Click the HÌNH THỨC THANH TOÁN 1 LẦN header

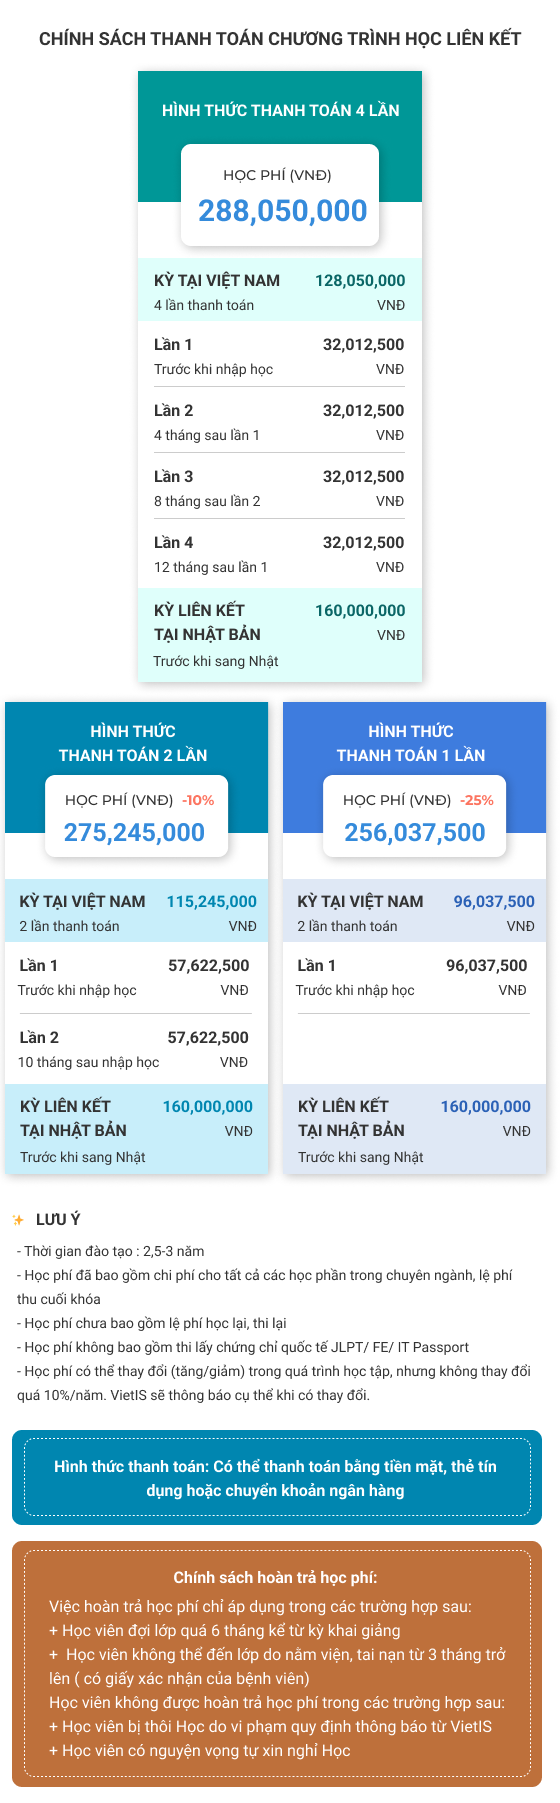coord(411,743)
